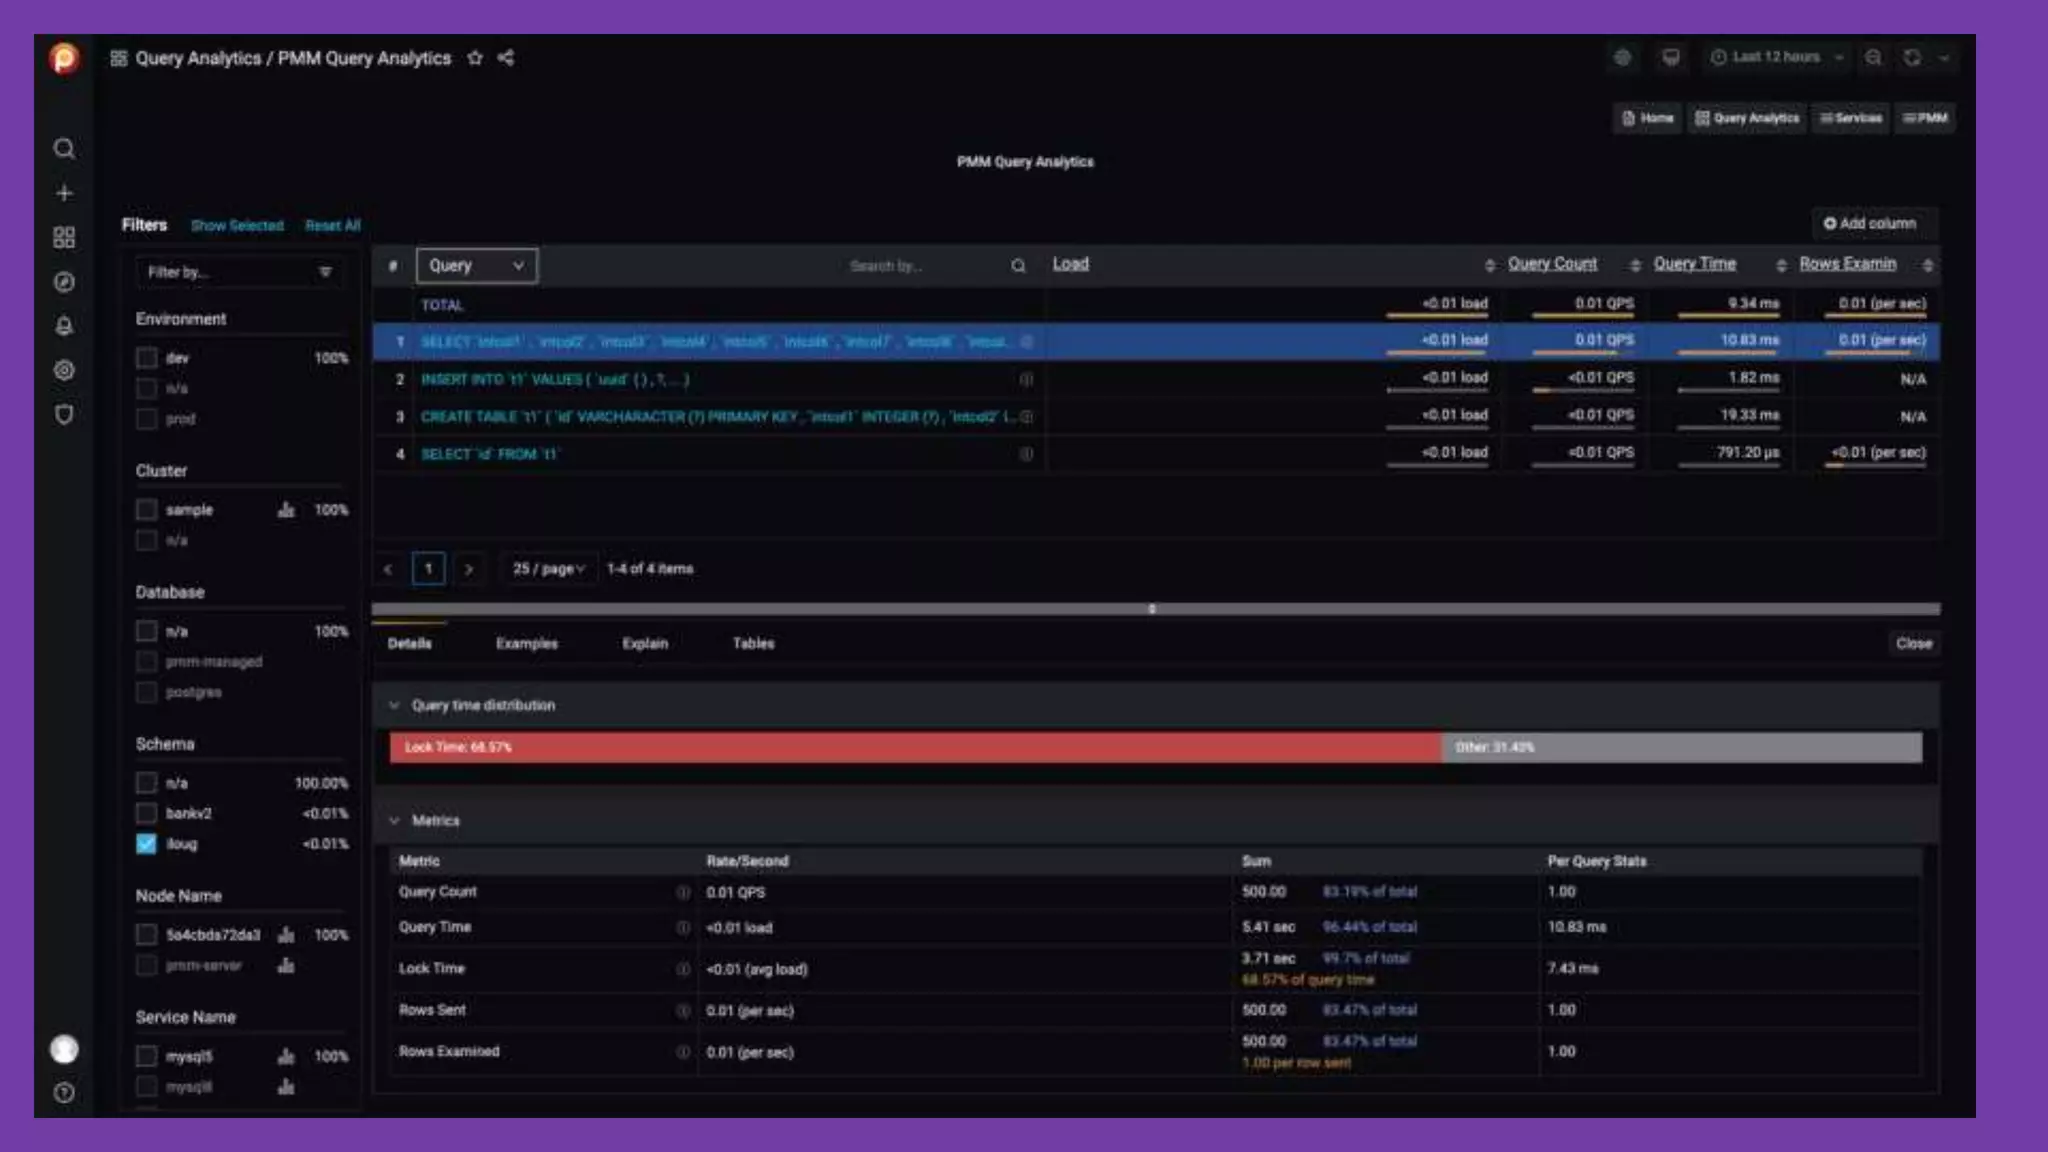Open the Server Admin shield icon
2048x1152 pixels.
tap(64, 414)
